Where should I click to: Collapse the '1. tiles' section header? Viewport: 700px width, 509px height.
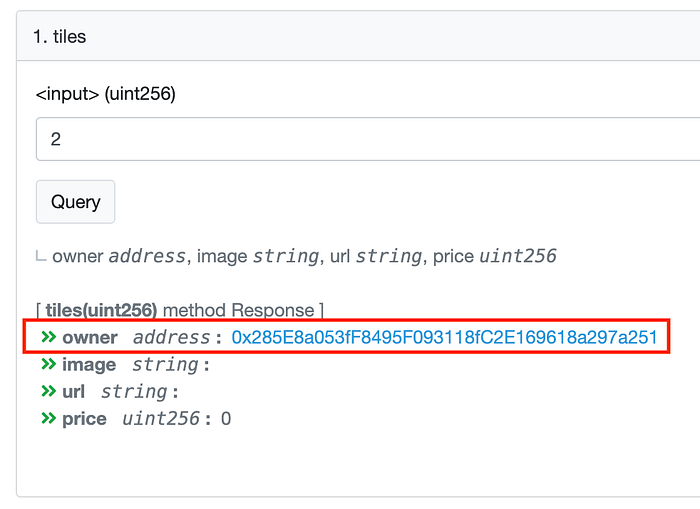pyautogui.click(x=358, y=36)
